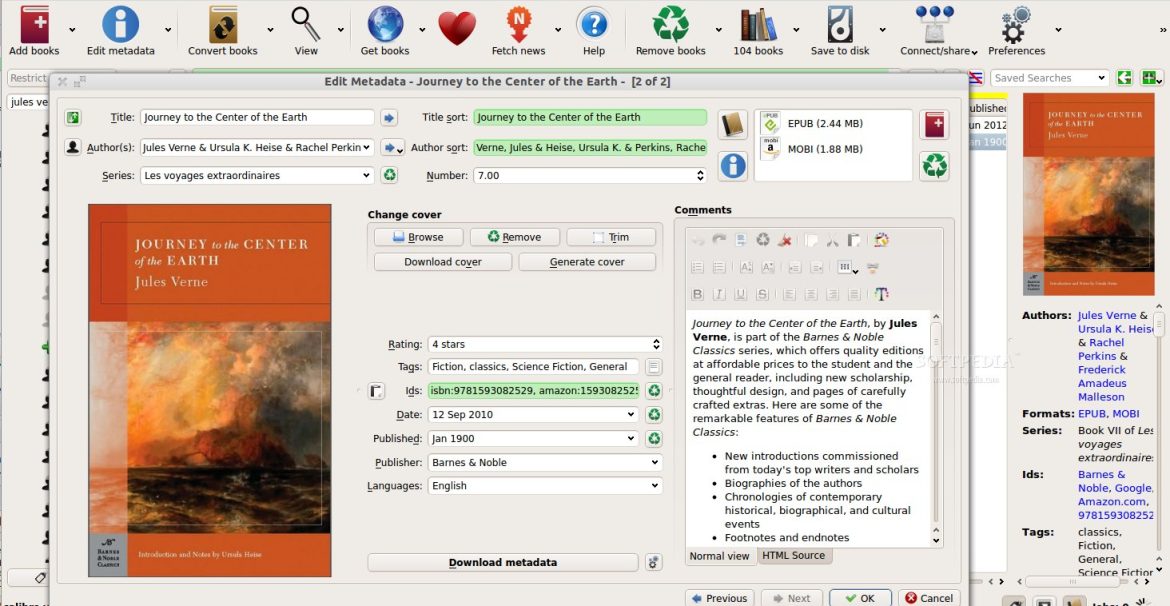Click the Download metadata button
The image size is (1170, 606).
click(503, 563)
